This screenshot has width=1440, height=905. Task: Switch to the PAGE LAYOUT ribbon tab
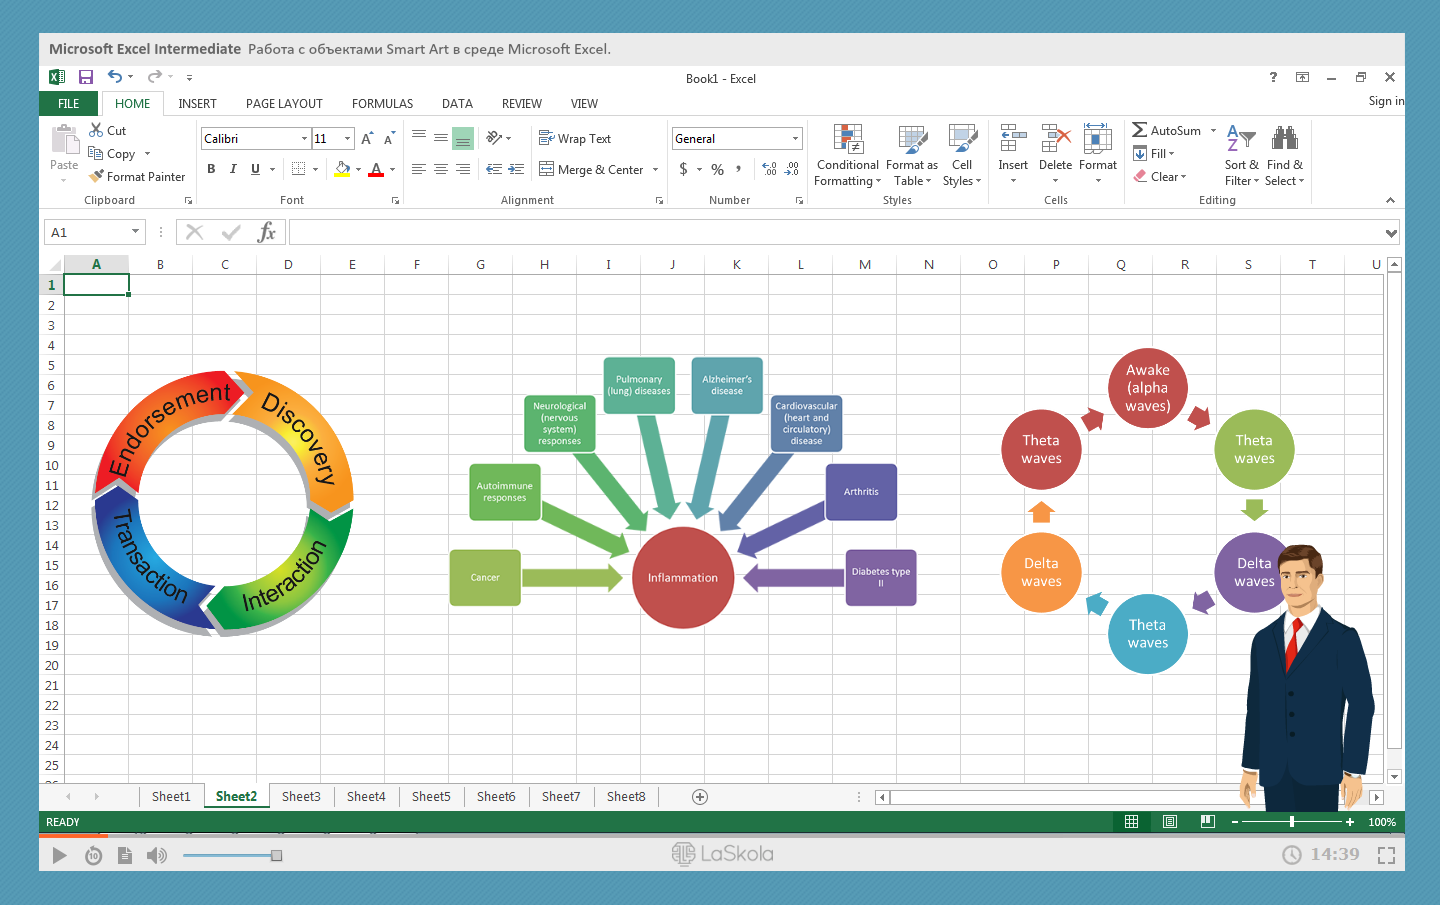point(284,103)
